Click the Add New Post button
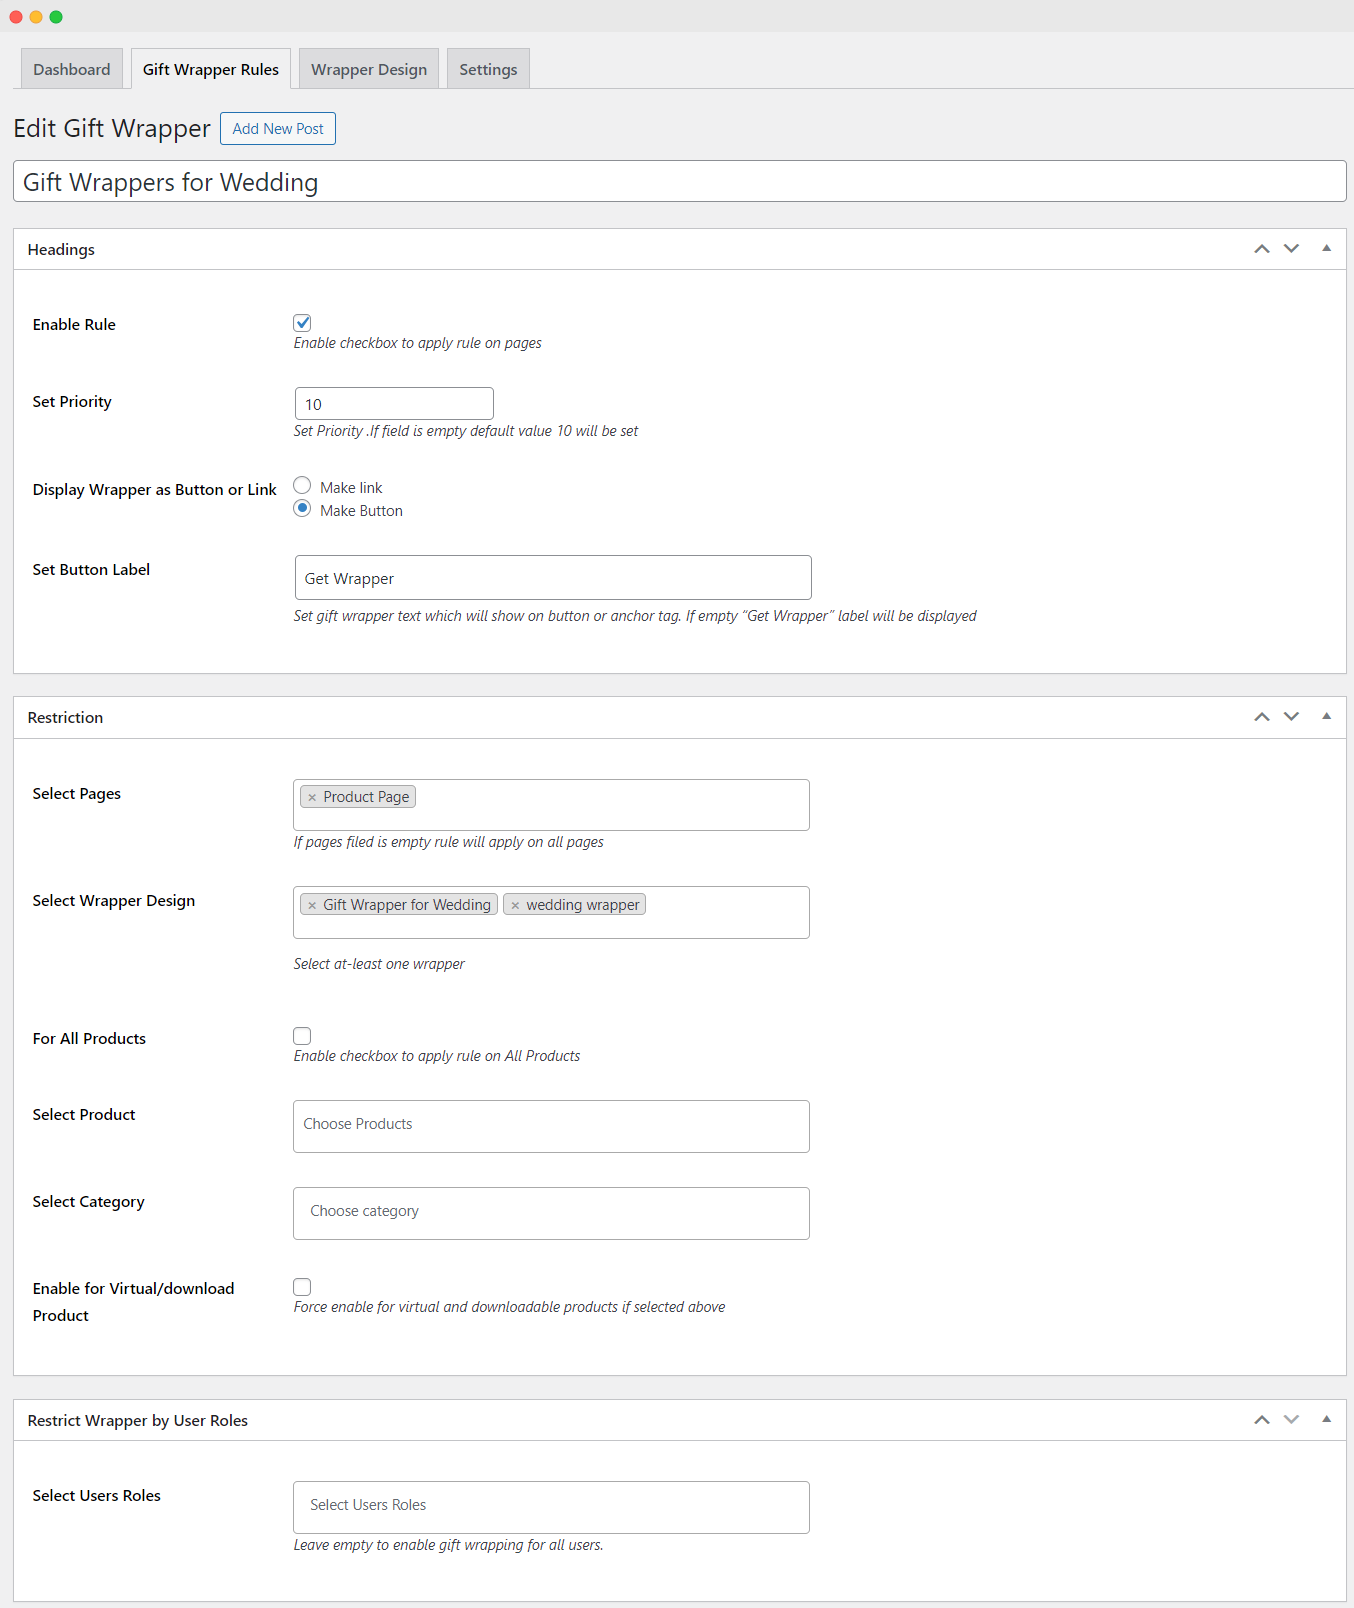 pyautogui.click(x=278, y=129)
